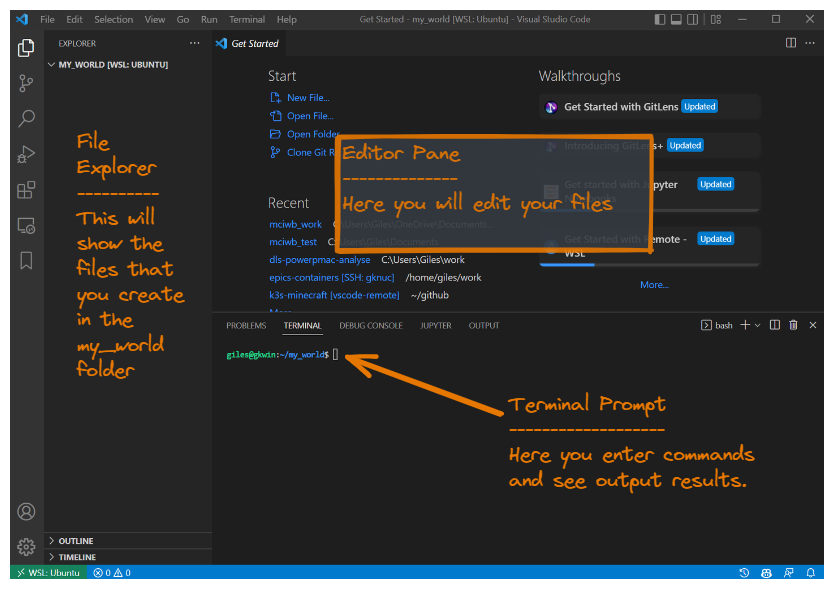Toggle panel visibility layout button
The width and height of the screenshot is (834, 589).
(x=677, y=19)
